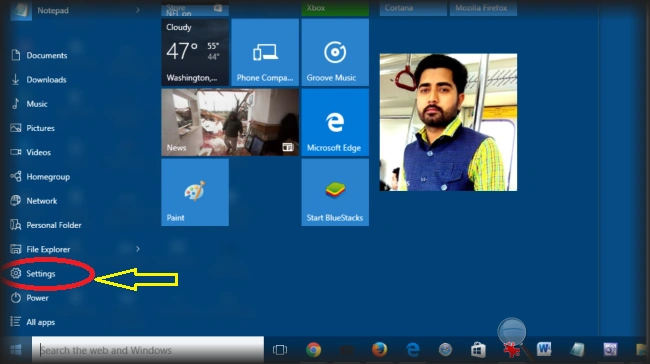Open the Cortana tile

413,8
